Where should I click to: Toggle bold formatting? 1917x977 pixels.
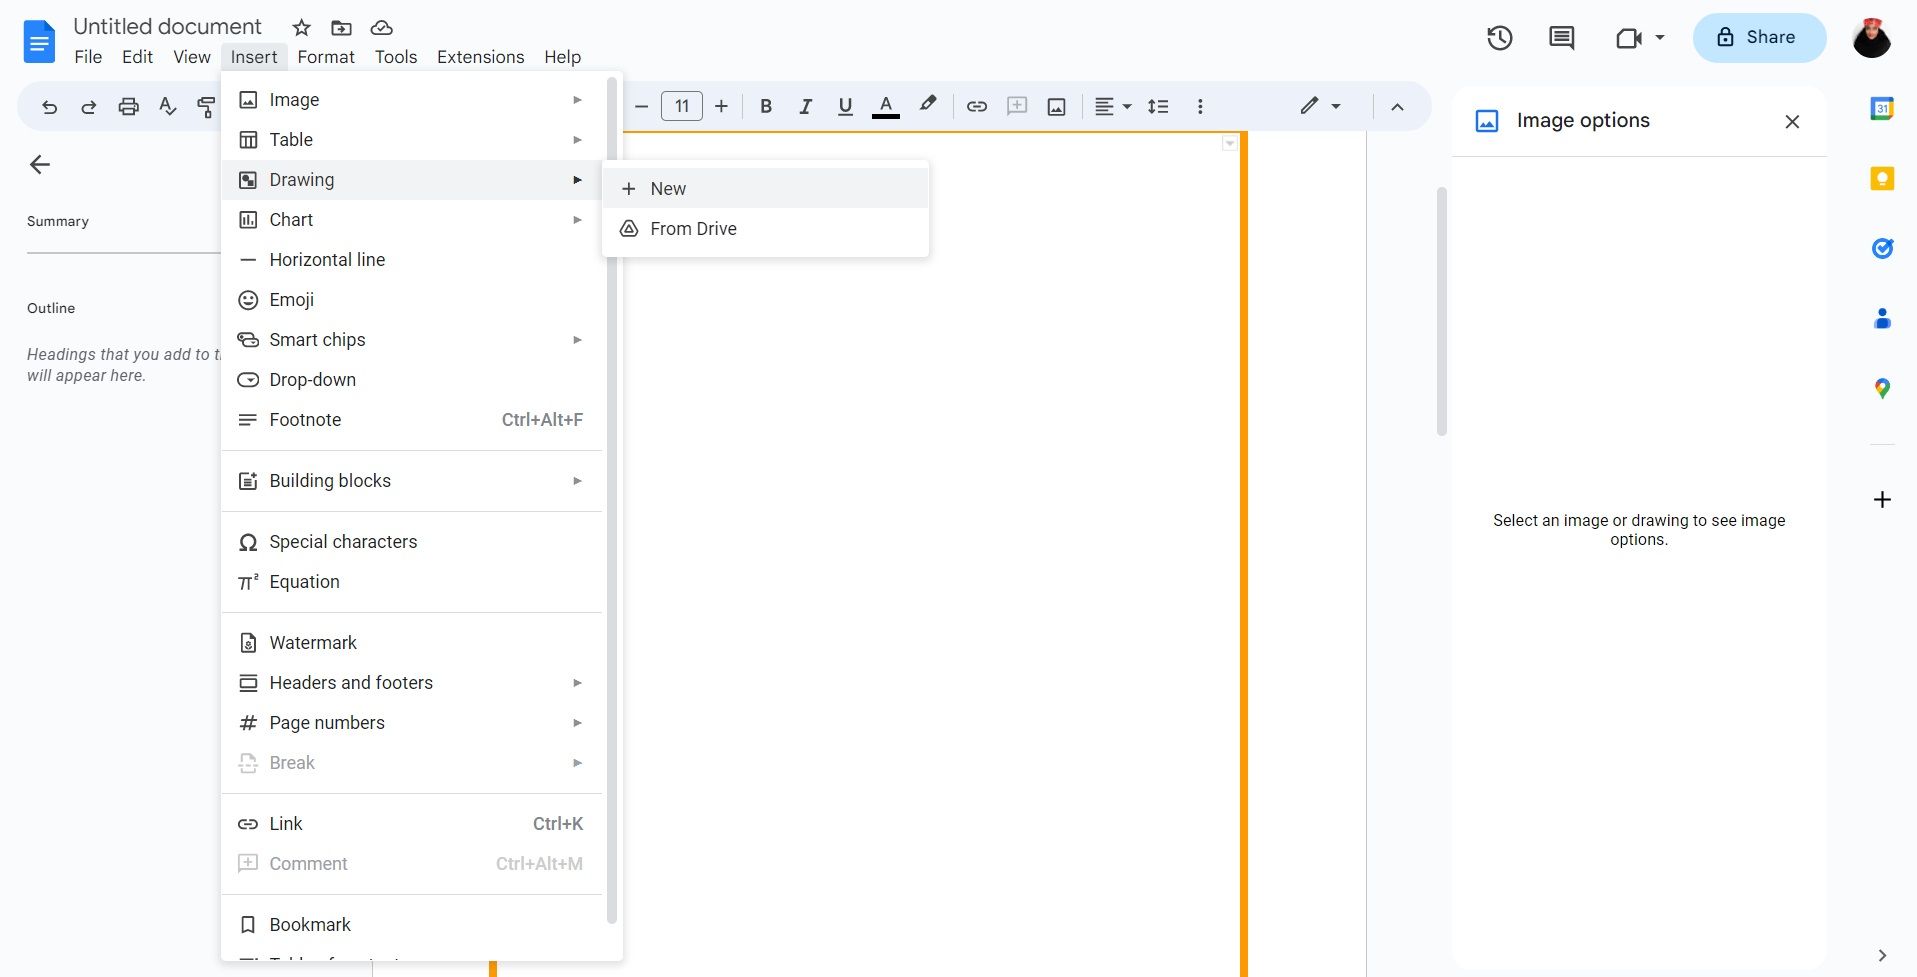(765, 106)
